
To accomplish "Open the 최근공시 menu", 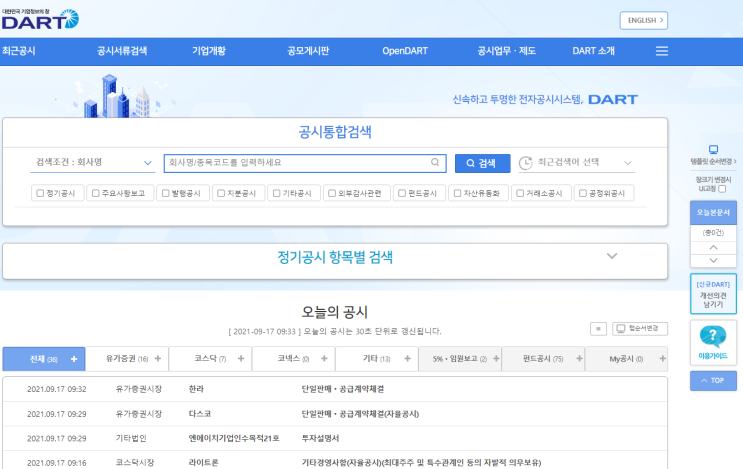I will (18, 51).
